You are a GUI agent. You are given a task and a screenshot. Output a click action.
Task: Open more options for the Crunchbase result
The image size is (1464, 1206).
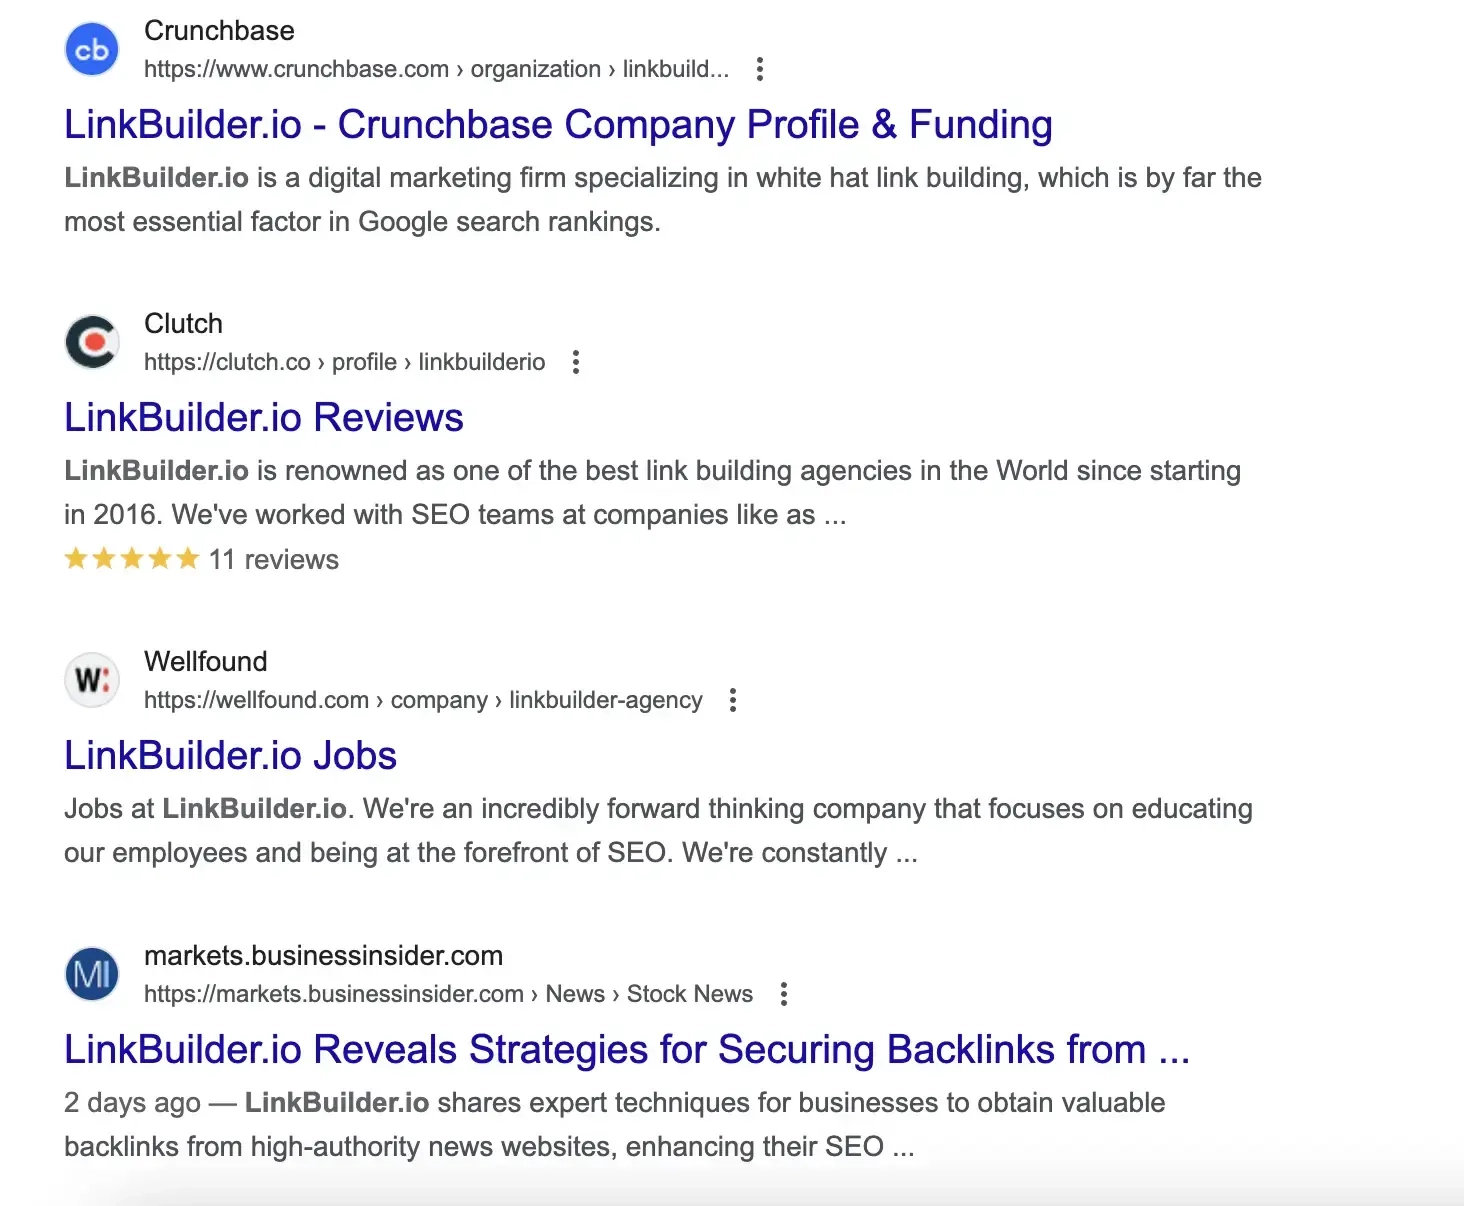tap(760, 69)
